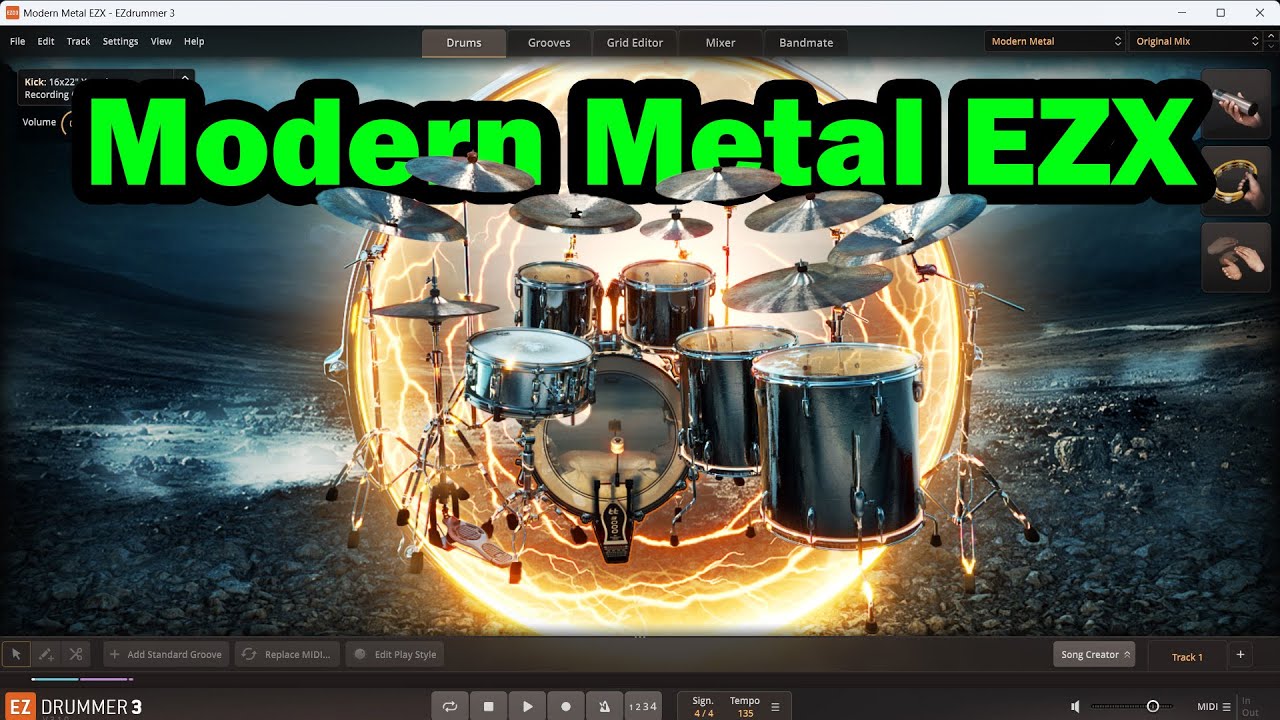
Task: Toggle the metronome
Action: tap(604, 706)
